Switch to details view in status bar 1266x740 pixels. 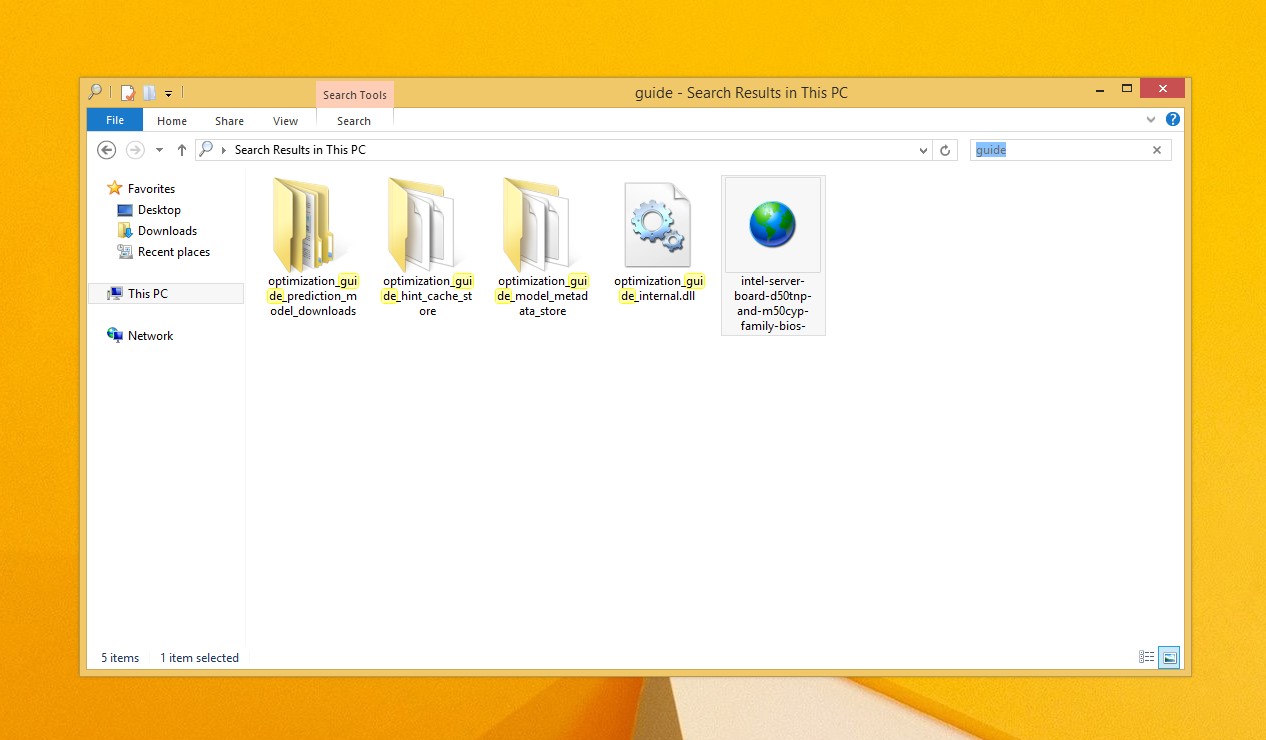[1147, 657]
